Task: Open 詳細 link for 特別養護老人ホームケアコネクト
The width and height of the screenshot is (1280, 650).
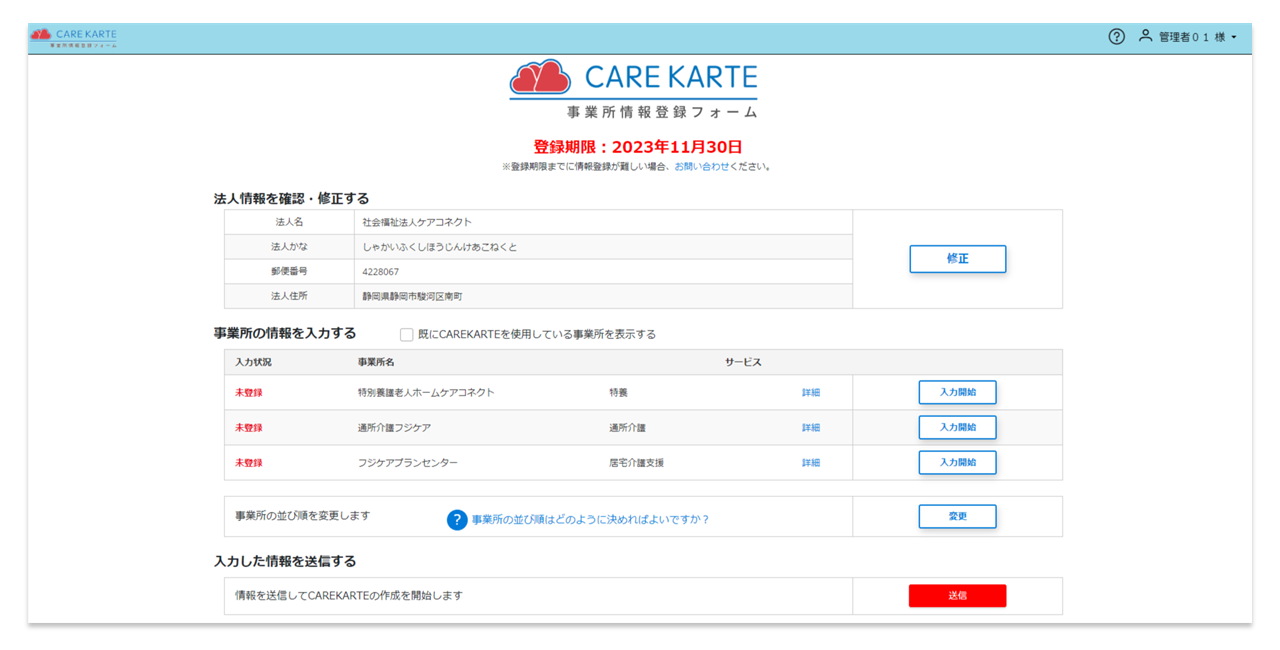Action: [811, 393]
